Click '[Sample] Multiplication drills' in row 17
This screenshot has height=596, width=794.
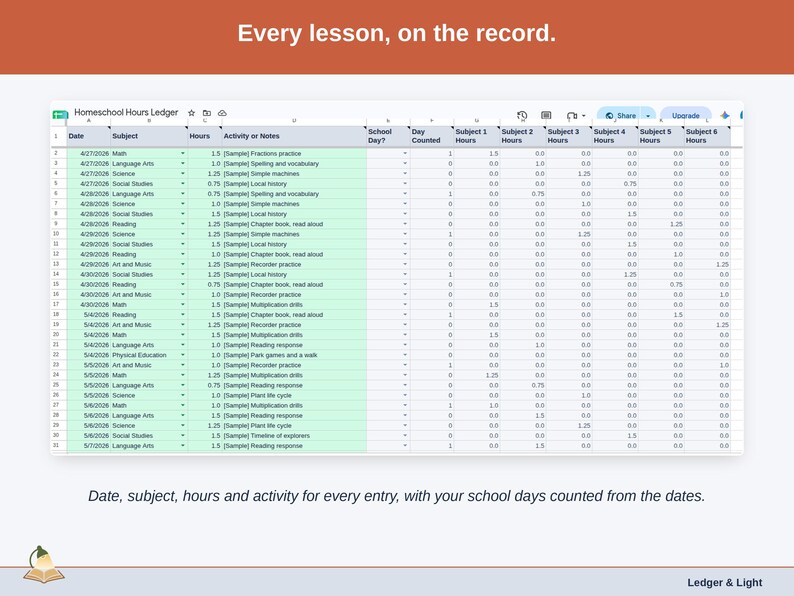(294, 304)
